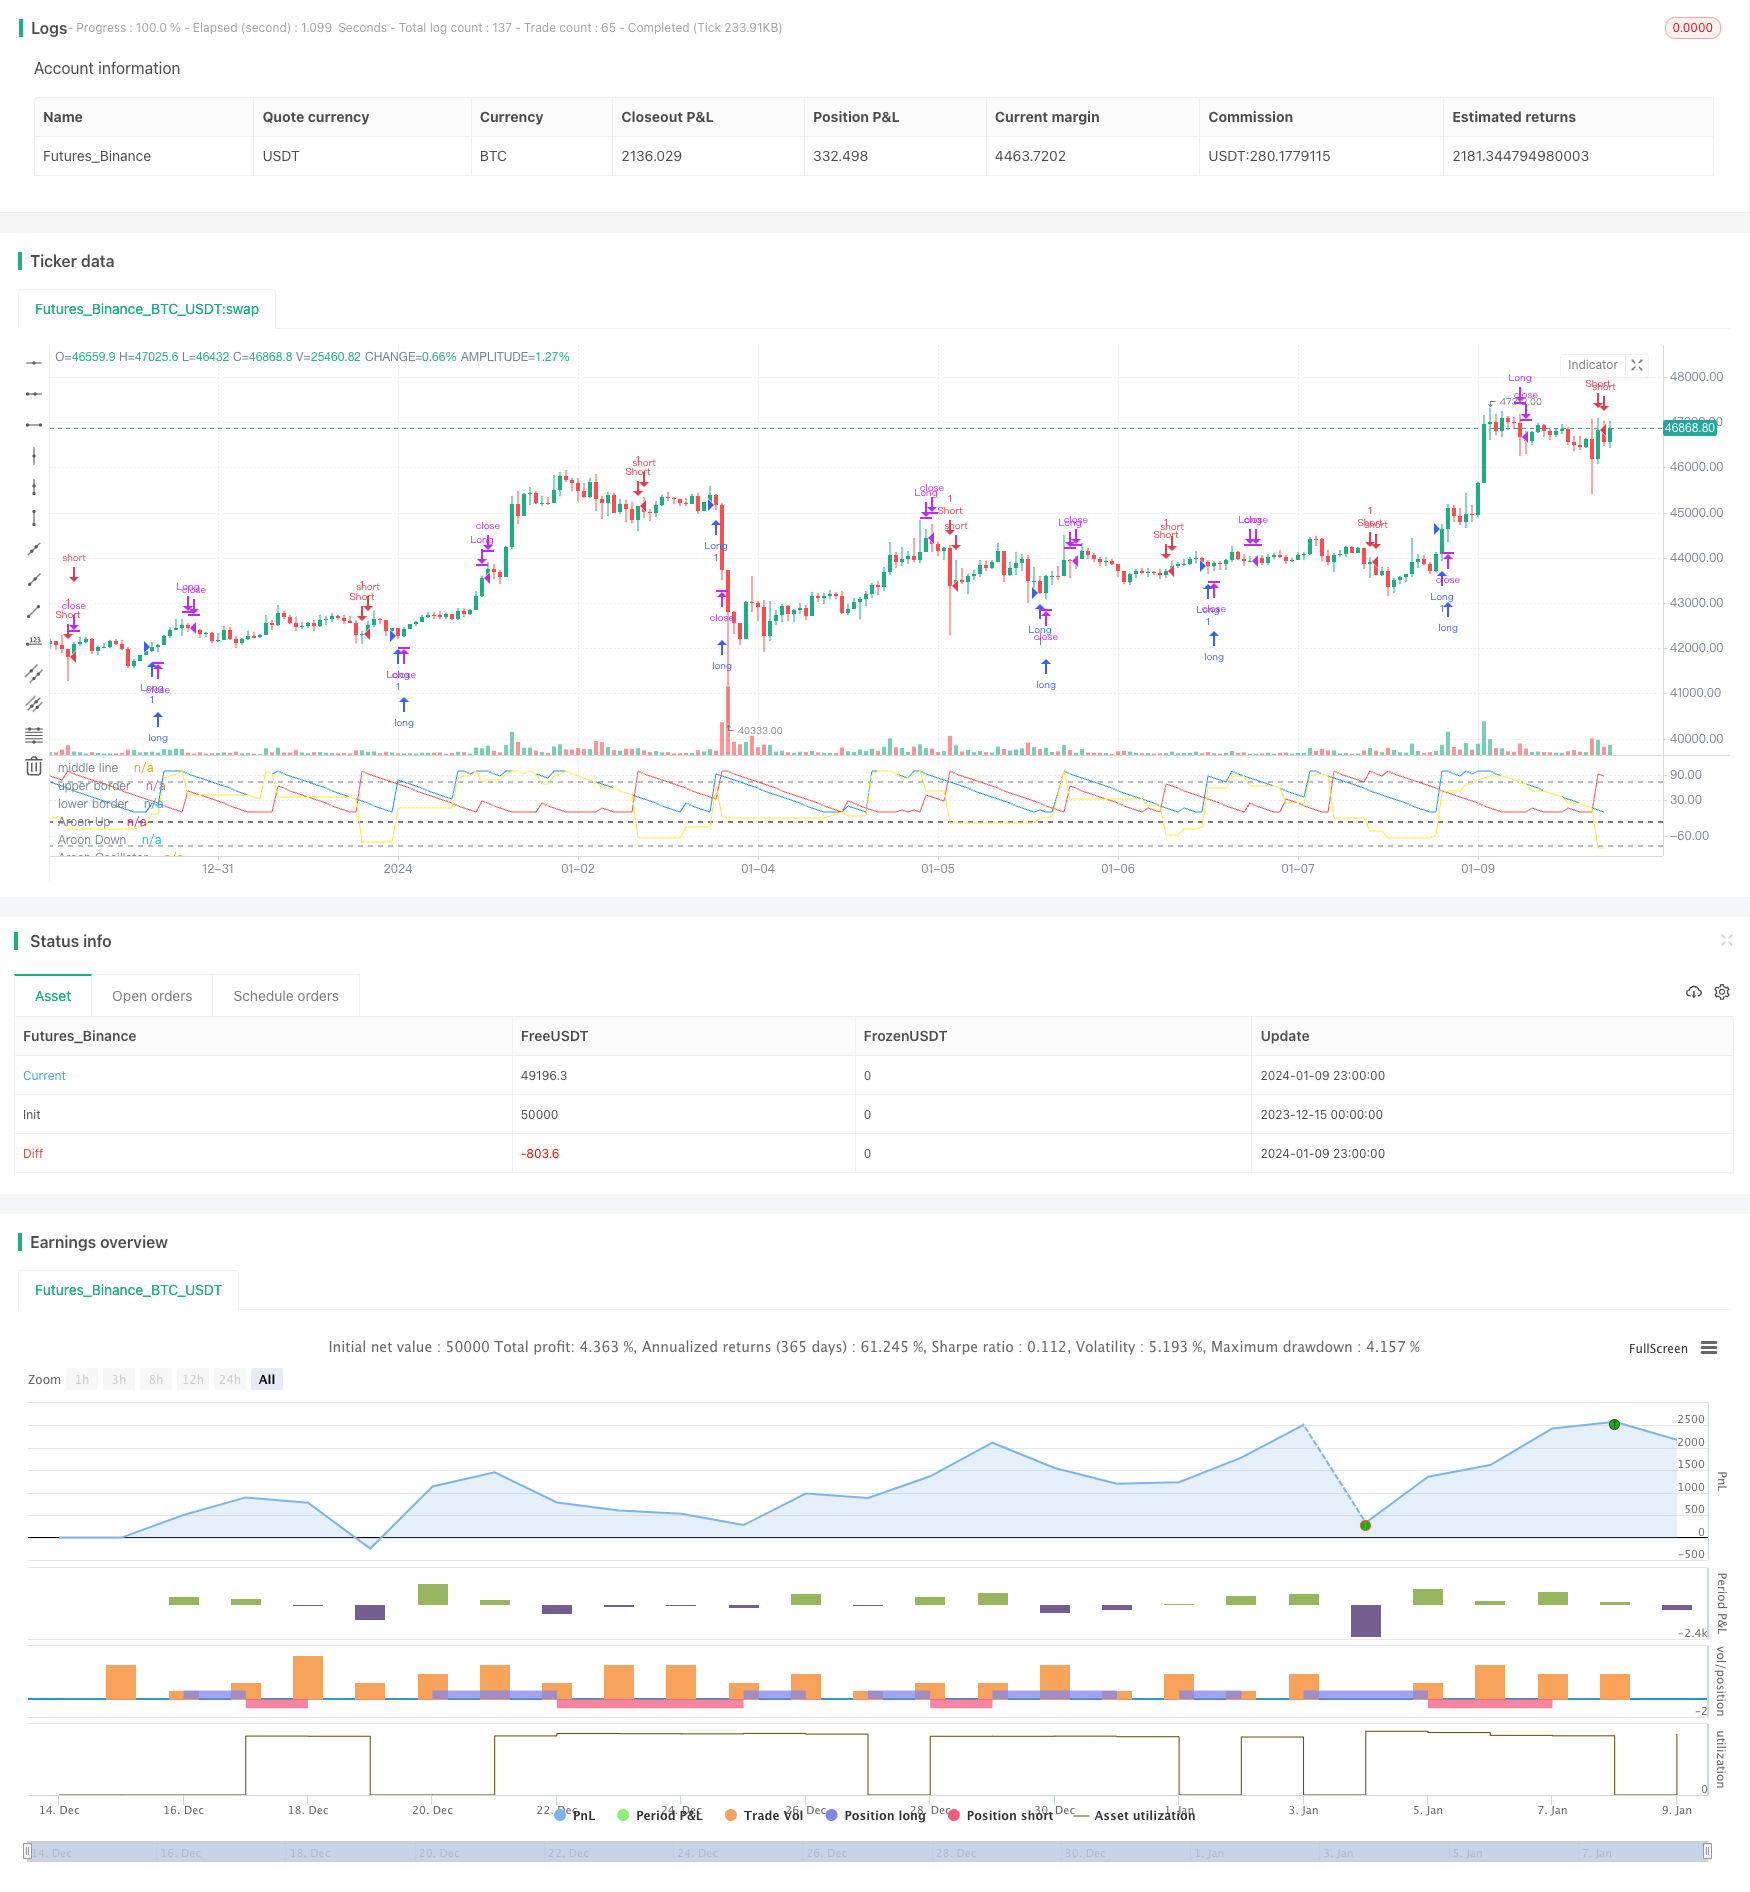Set earnings chart zoom to 8h
Viewport: 1750px width, 1892px height.
pos(156,1379)
